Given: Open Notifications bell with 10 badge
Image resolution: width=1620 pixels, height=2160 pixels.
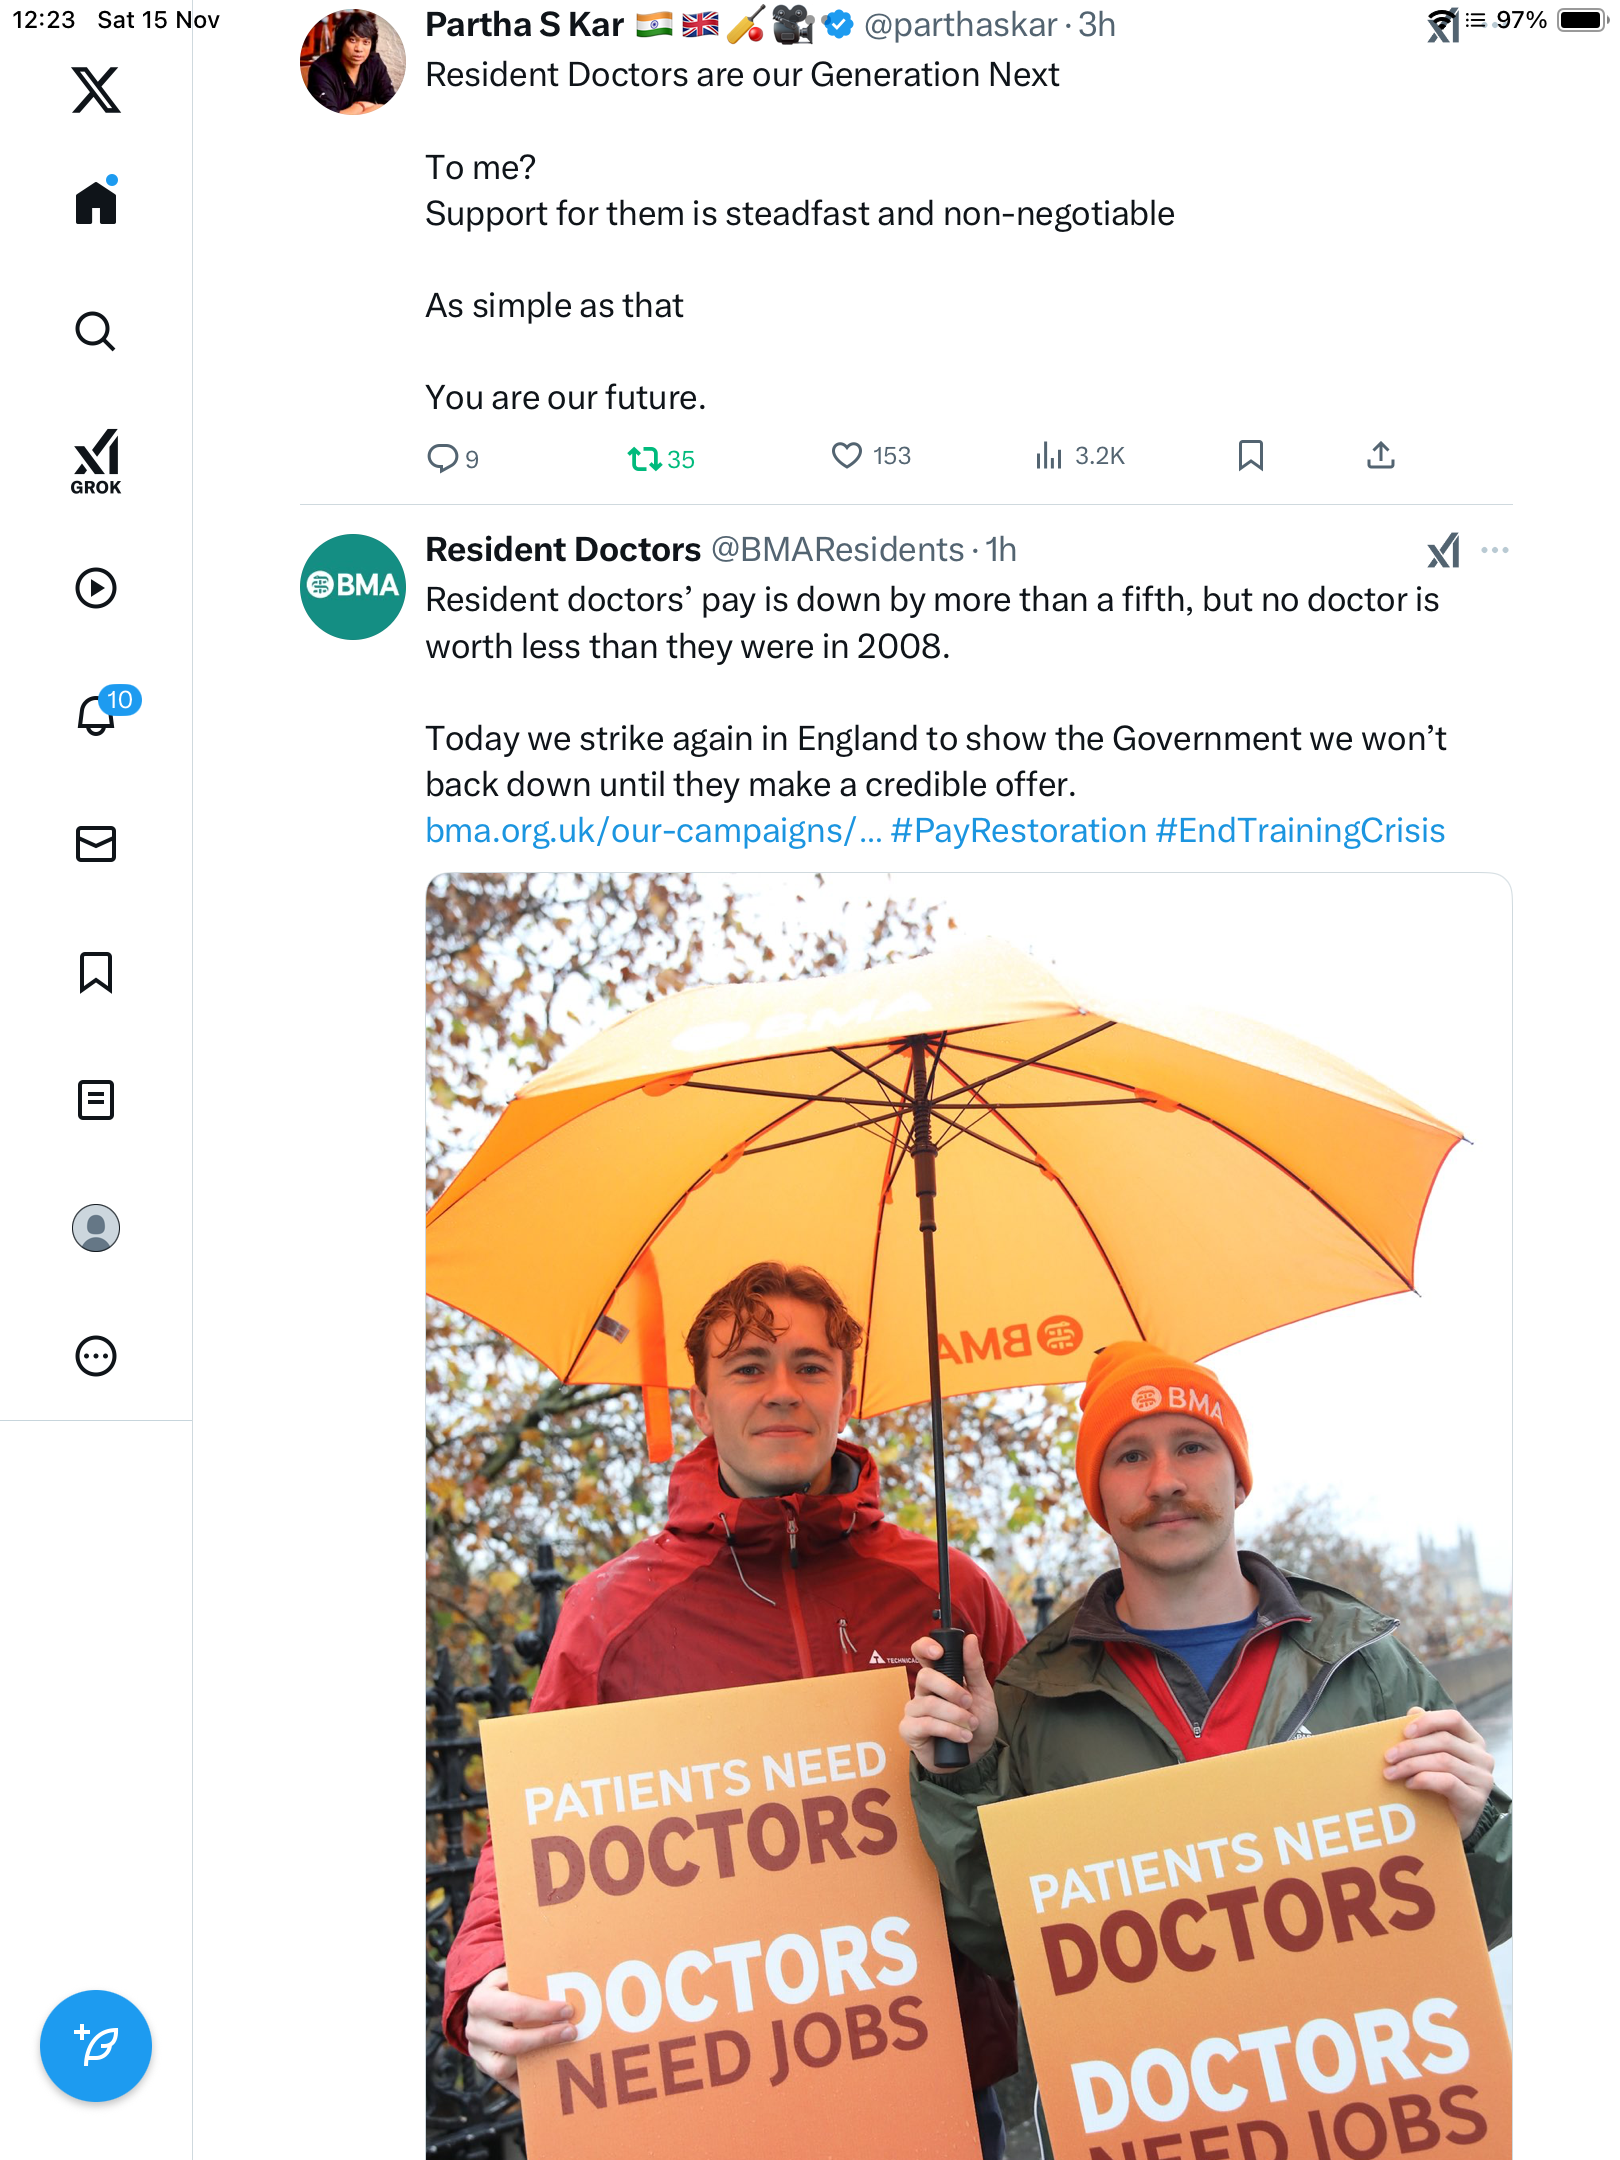Looking at the screenshot, I should (96, 715).
